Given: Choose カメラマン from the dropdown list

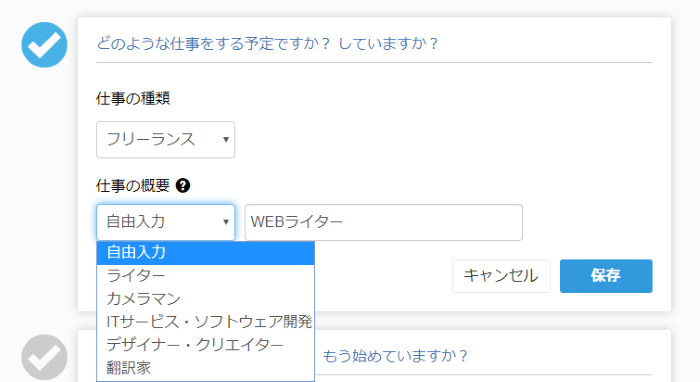Looking at the screenshot, I should [205, 299].
